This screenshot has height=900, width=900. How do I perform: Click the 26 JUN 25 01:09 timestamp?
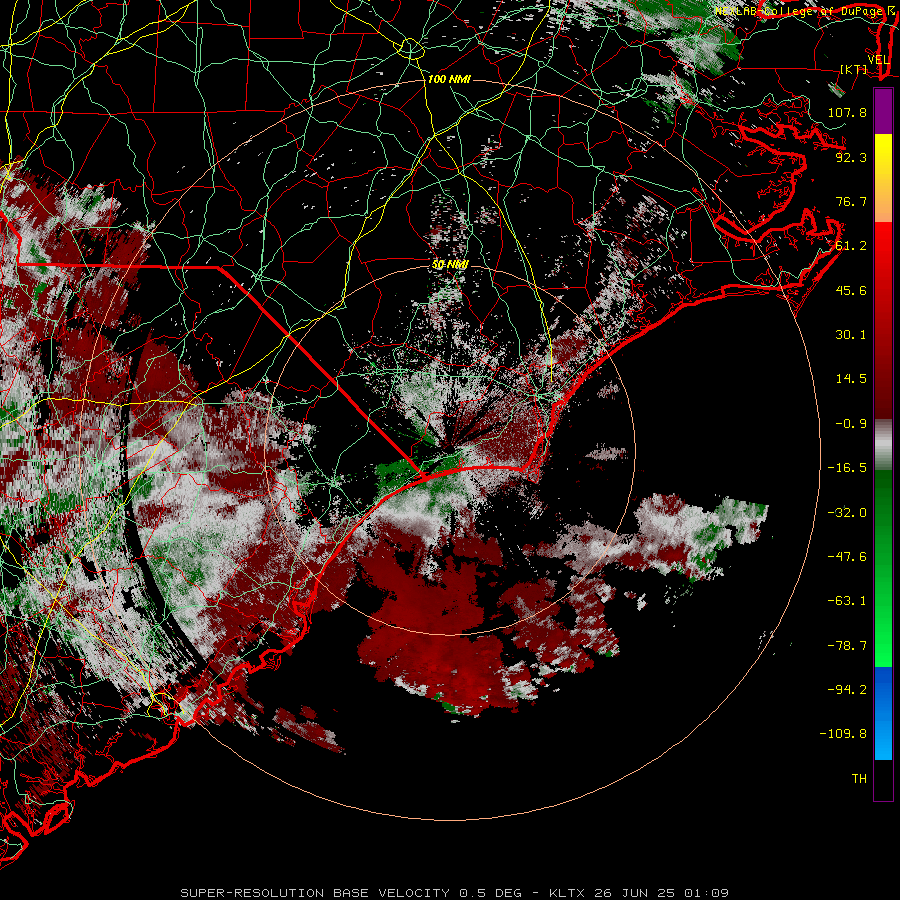tap(662, 893)
